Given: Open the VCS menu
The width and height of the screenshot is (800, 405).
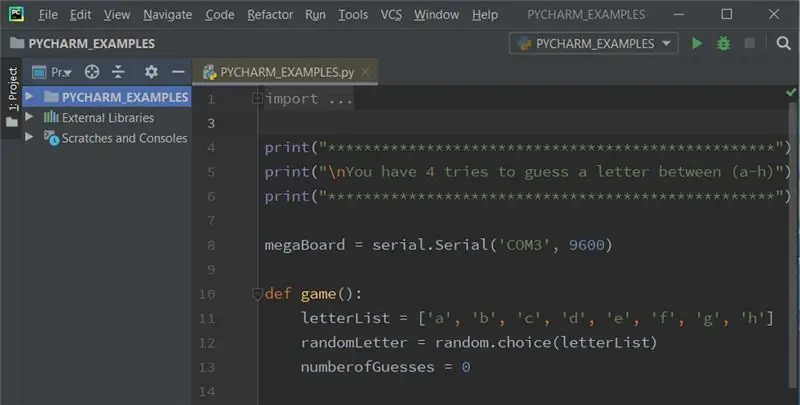Looking at the screenshot, I should point(391,15).
